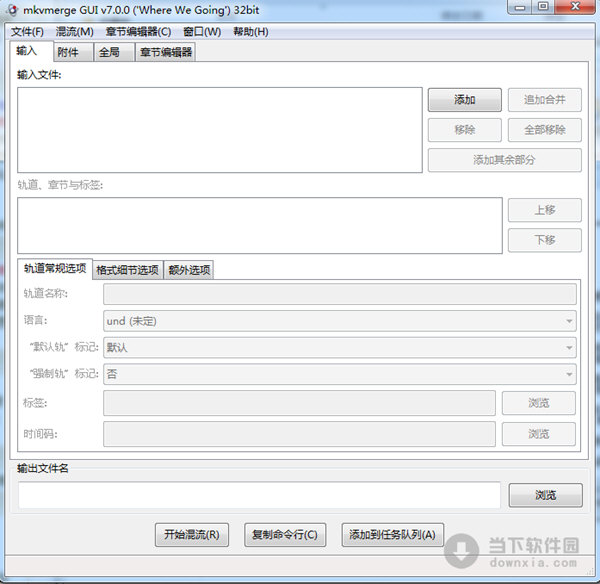Switch to the 附件 tab
The height and width of the screenshot is (584, 600).
pos(73,52)
